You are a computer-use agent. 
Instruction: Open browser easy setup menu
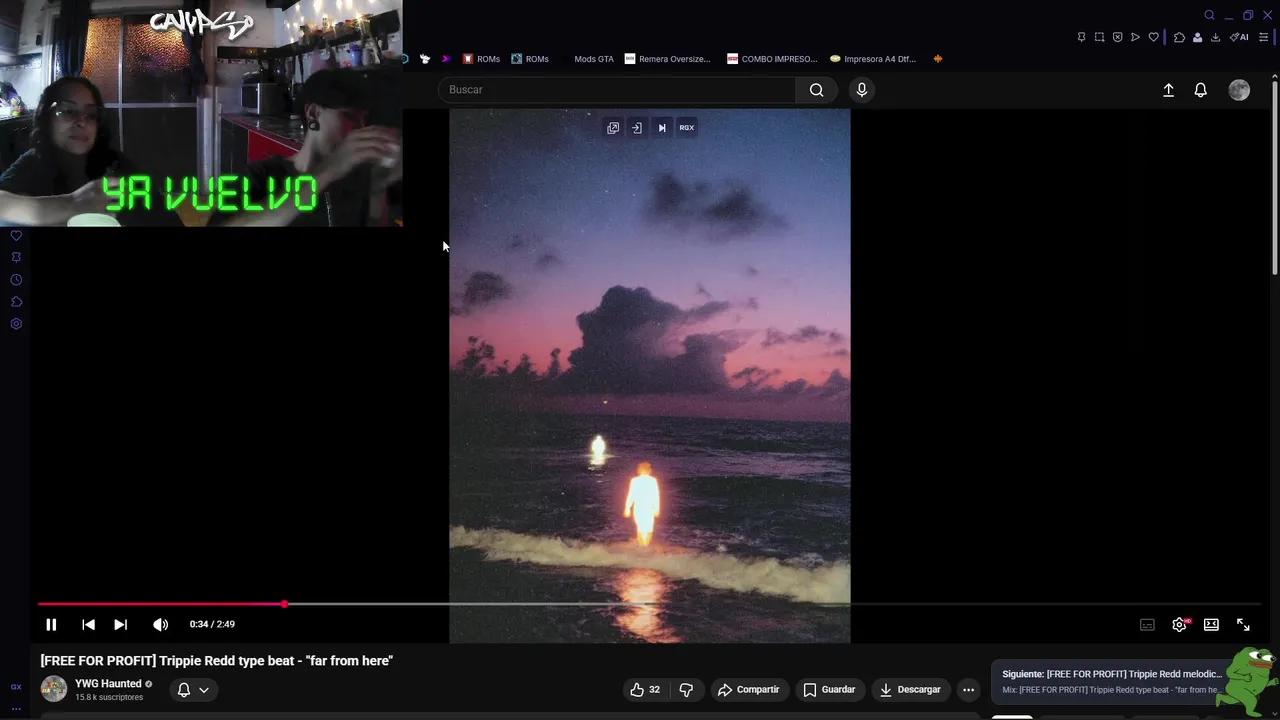(1264, 37)
